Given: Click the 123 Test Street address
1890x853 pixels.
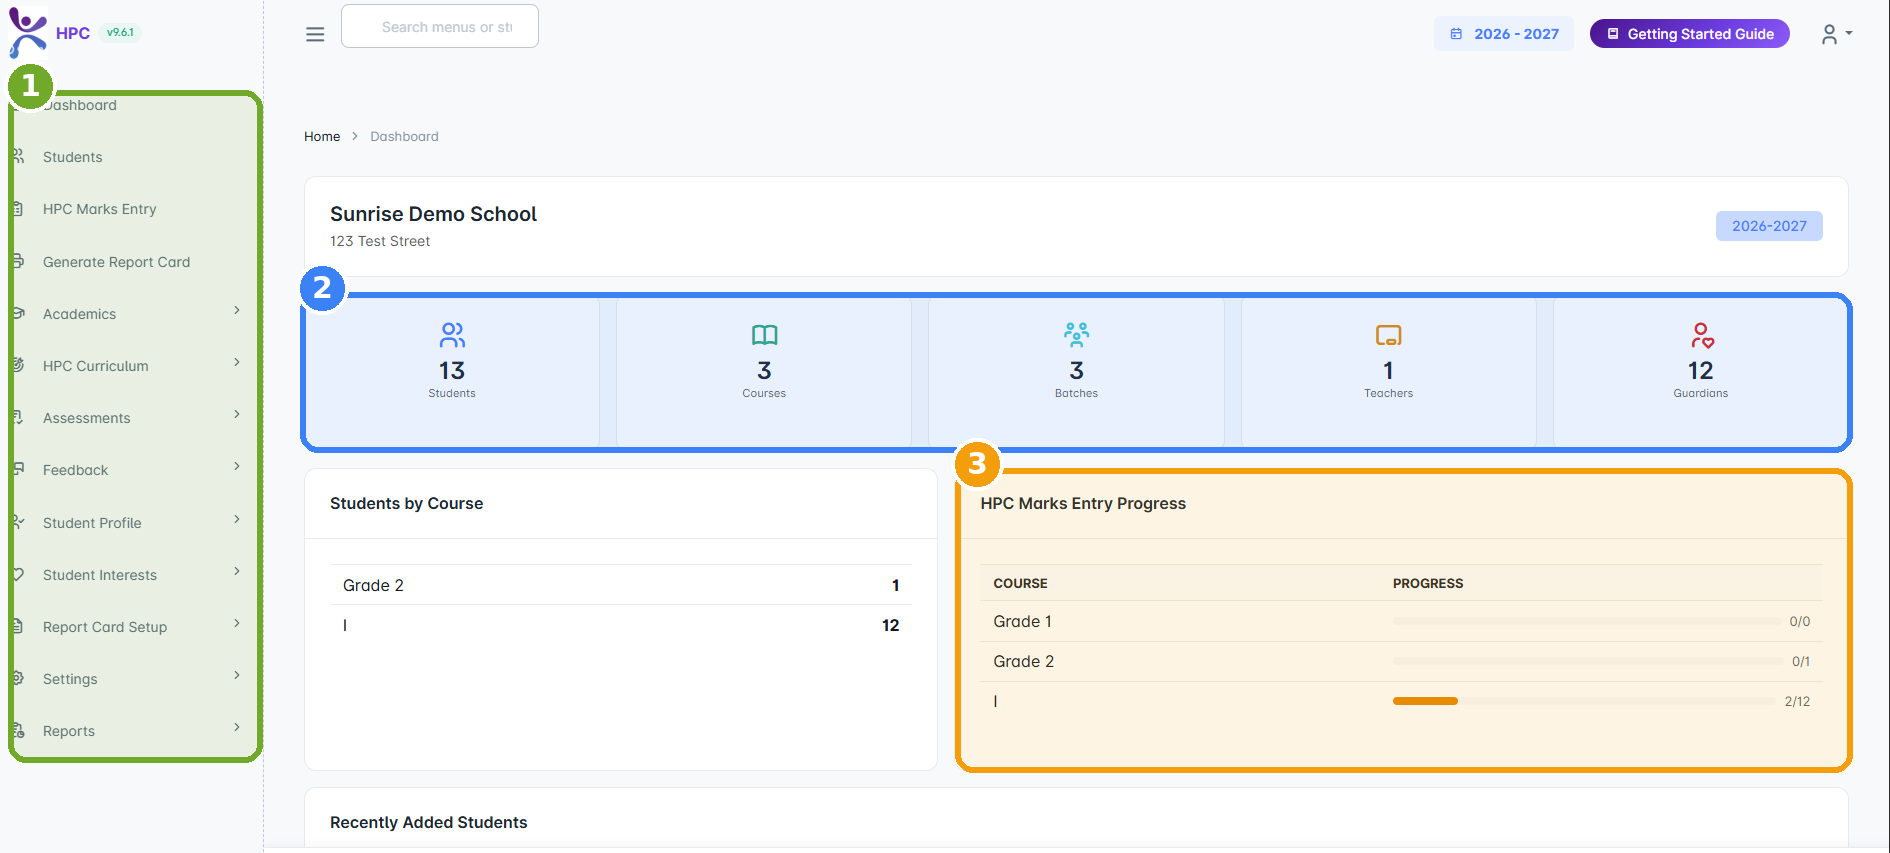Looking at the screenshot, I should (x=380, y=241).
